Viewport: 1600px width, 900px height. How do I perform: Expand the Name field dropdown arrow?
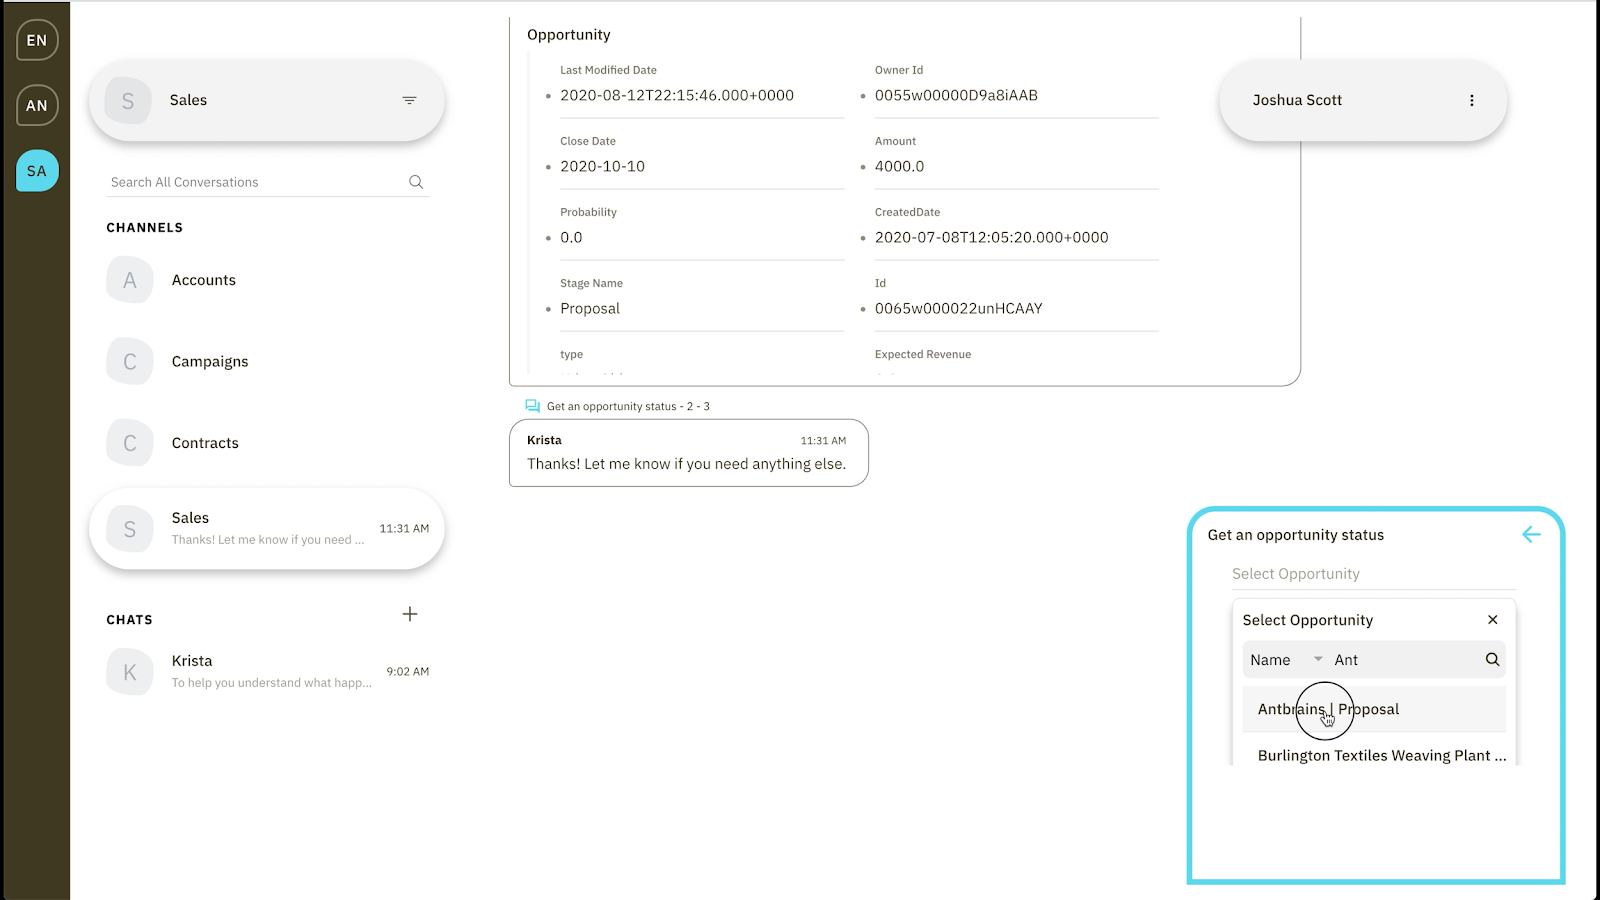pyautogui.click(x=1318, y=659)
